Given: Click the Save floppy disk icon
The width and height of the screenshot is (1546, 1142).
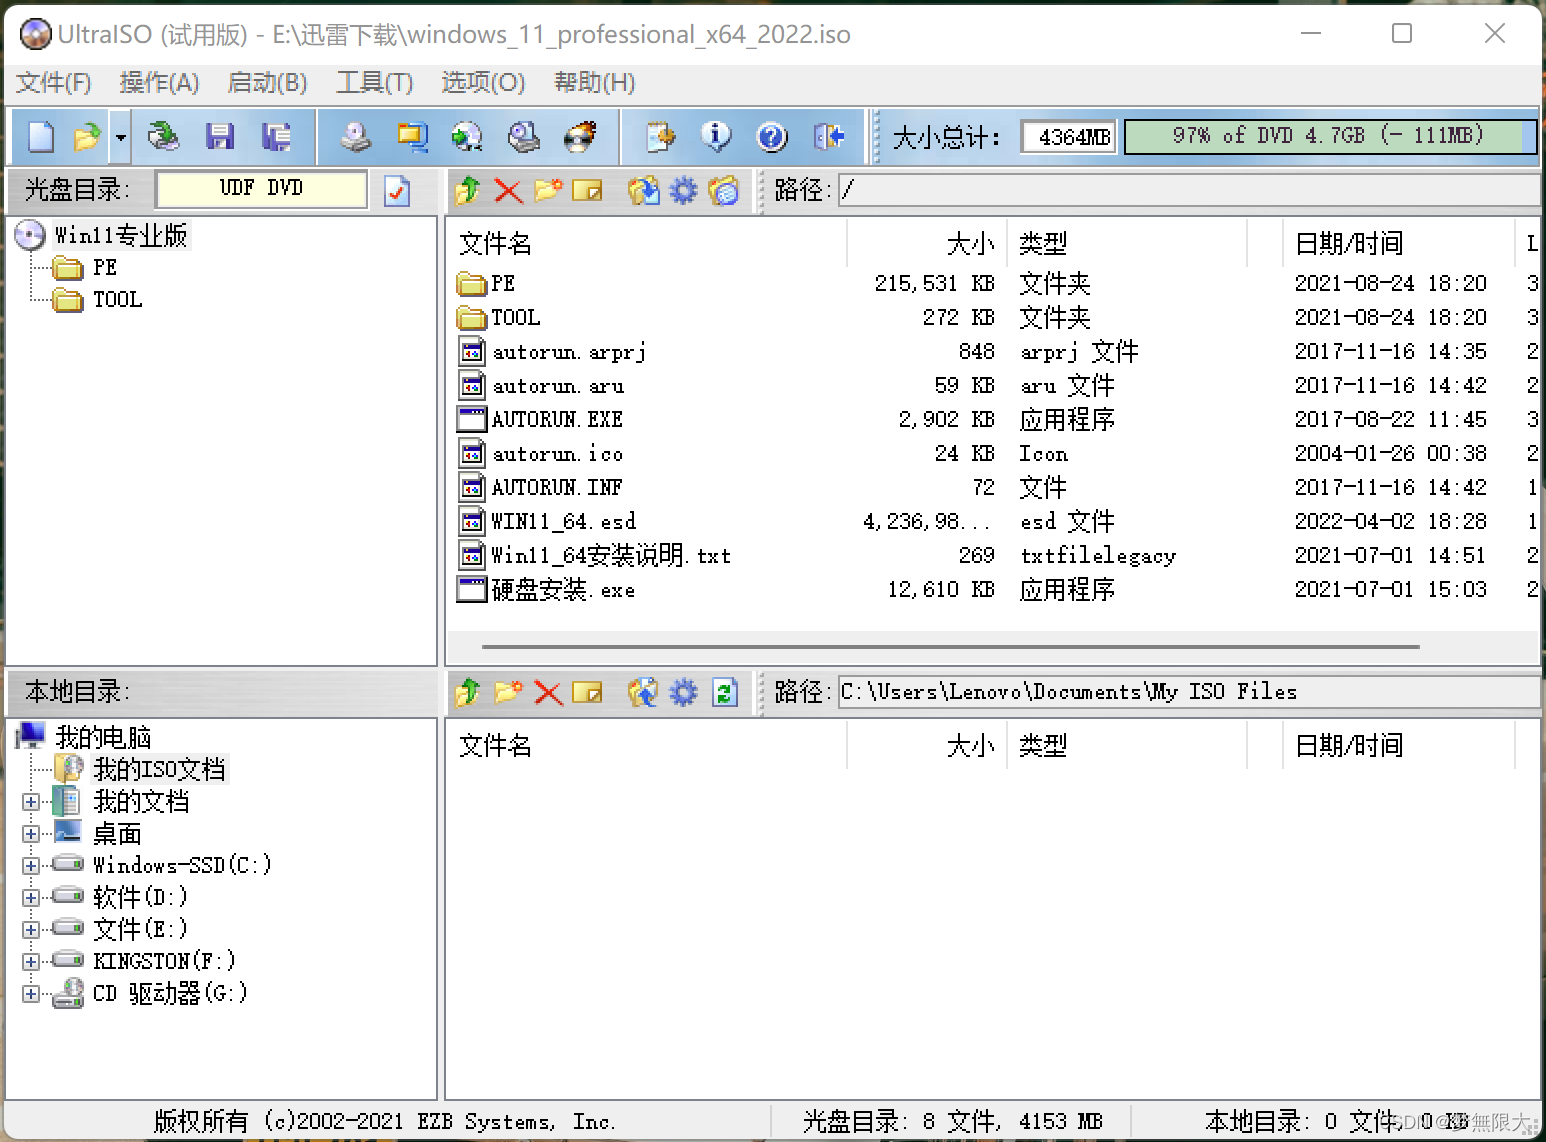Looking at the screenshot, I should pos(220,136).
